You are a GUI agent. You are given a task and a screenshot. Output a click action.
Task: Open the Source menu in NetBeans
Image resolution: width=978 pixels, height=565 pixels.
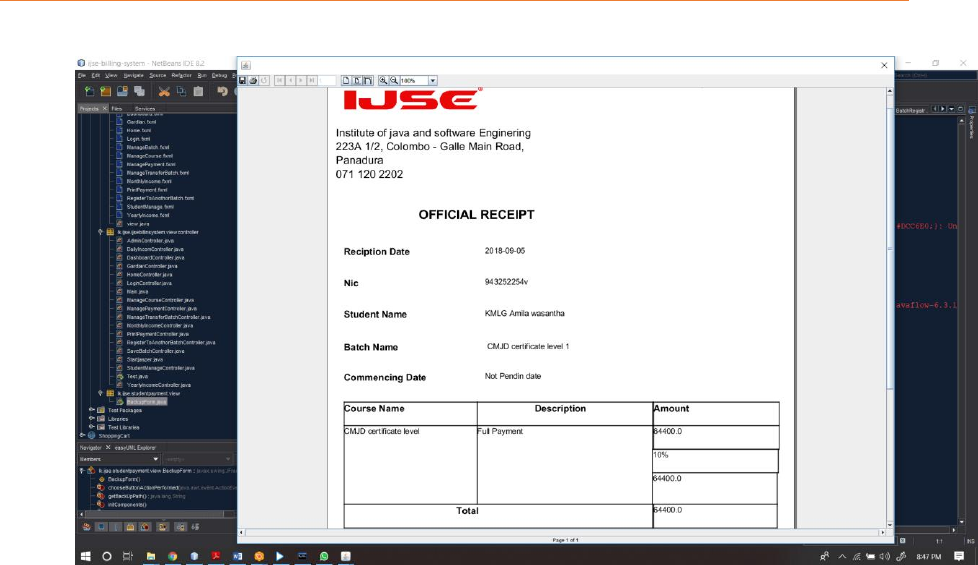[x=157, y=75]
